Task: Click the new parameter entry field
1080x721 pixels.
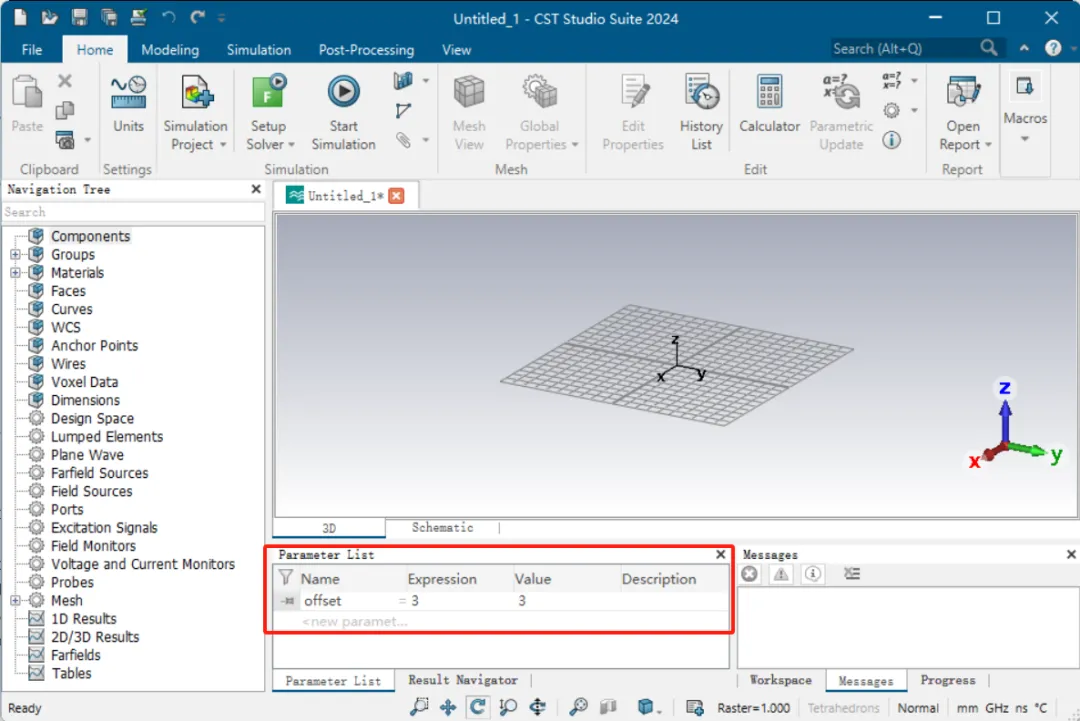Action: point(501,621)
